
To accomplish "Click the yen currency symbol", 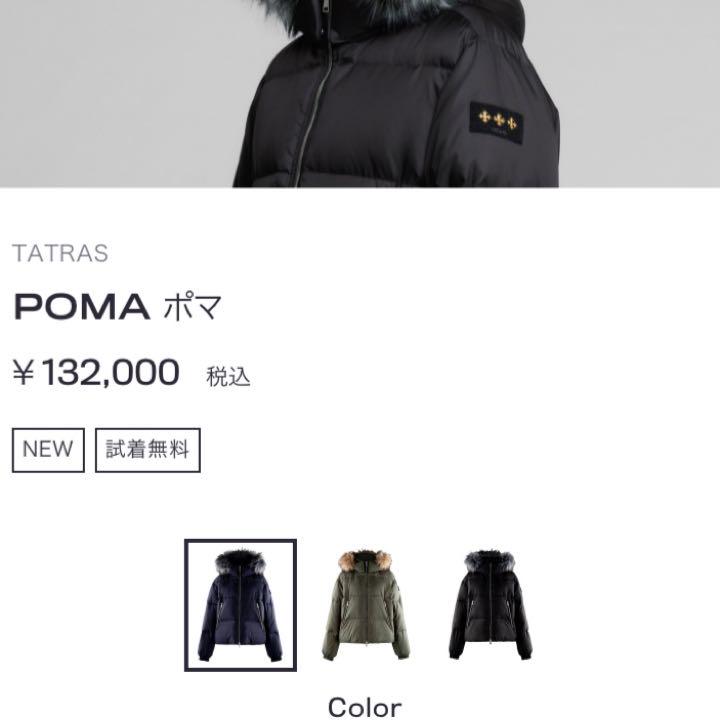I will (23, 373).
